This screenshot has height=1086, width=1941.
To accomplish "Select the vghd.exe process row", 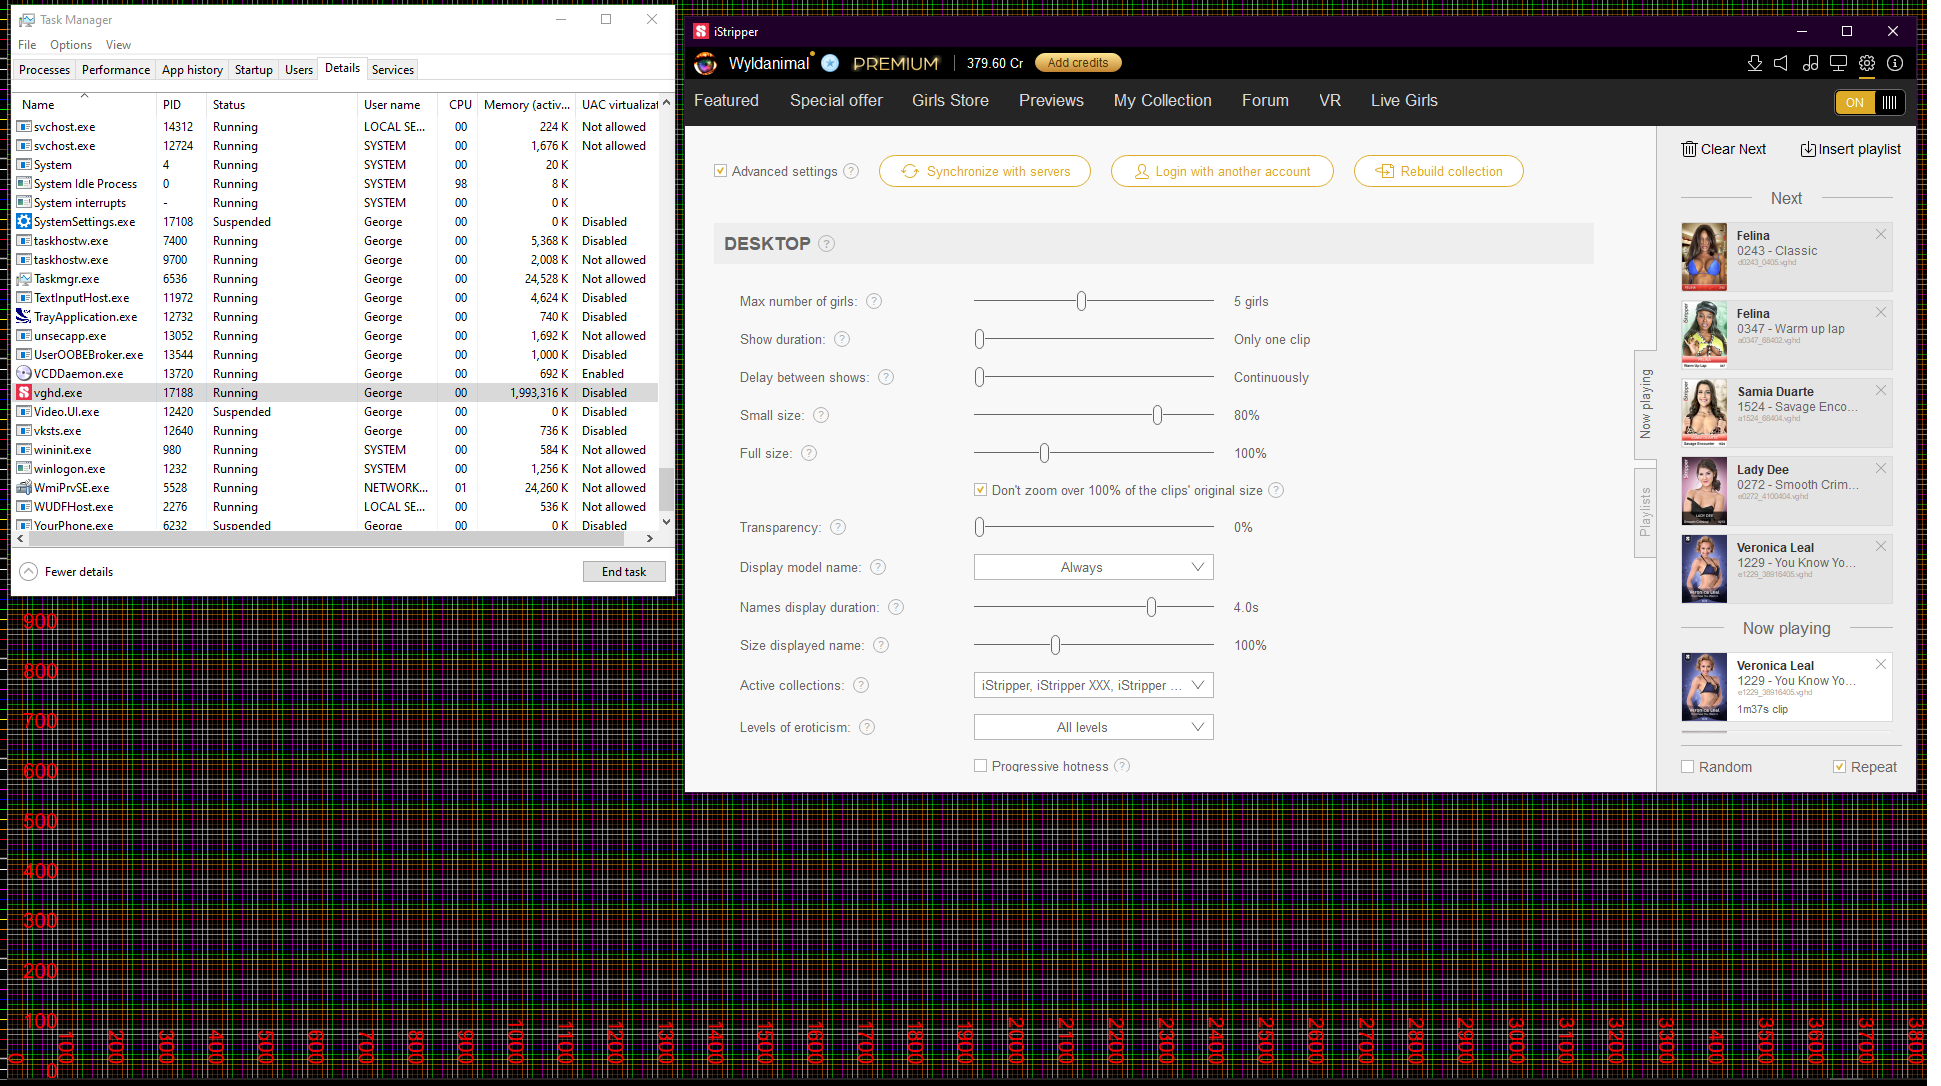I will [58, 393].
